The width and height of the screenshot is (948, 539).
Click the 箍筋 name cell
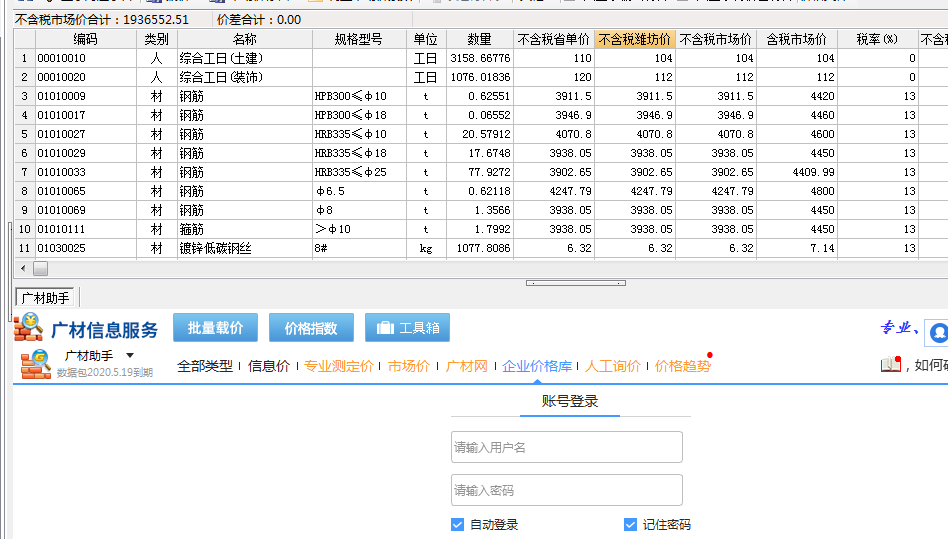click(x=245, y=230)
